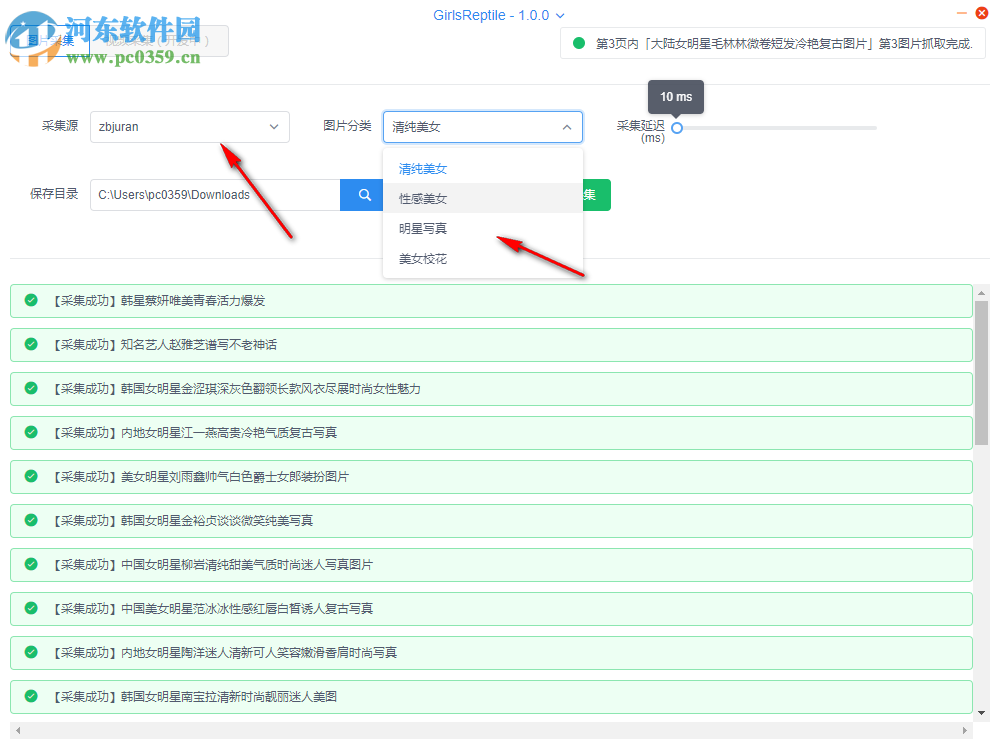Click horizontal scrollbar left arrow
Image resolution: width=1000 pixels, height=750 pixels.
click(18, 730)
